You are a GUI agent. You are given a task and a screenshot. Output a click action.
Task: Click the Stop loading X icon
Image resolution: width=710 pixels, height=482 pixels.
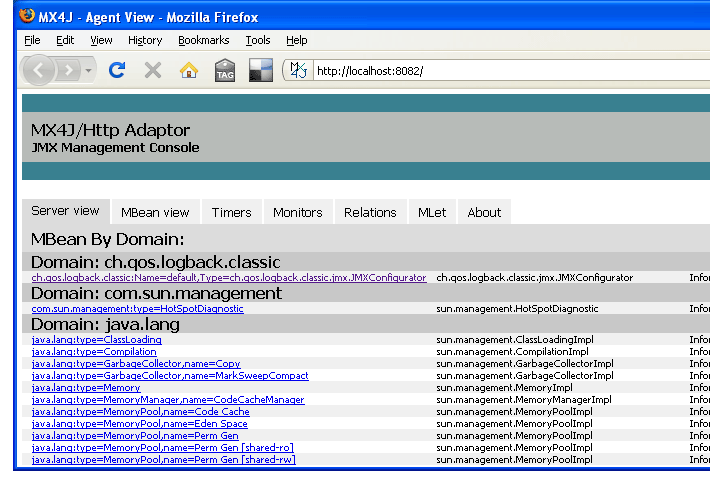coord(153,70)
